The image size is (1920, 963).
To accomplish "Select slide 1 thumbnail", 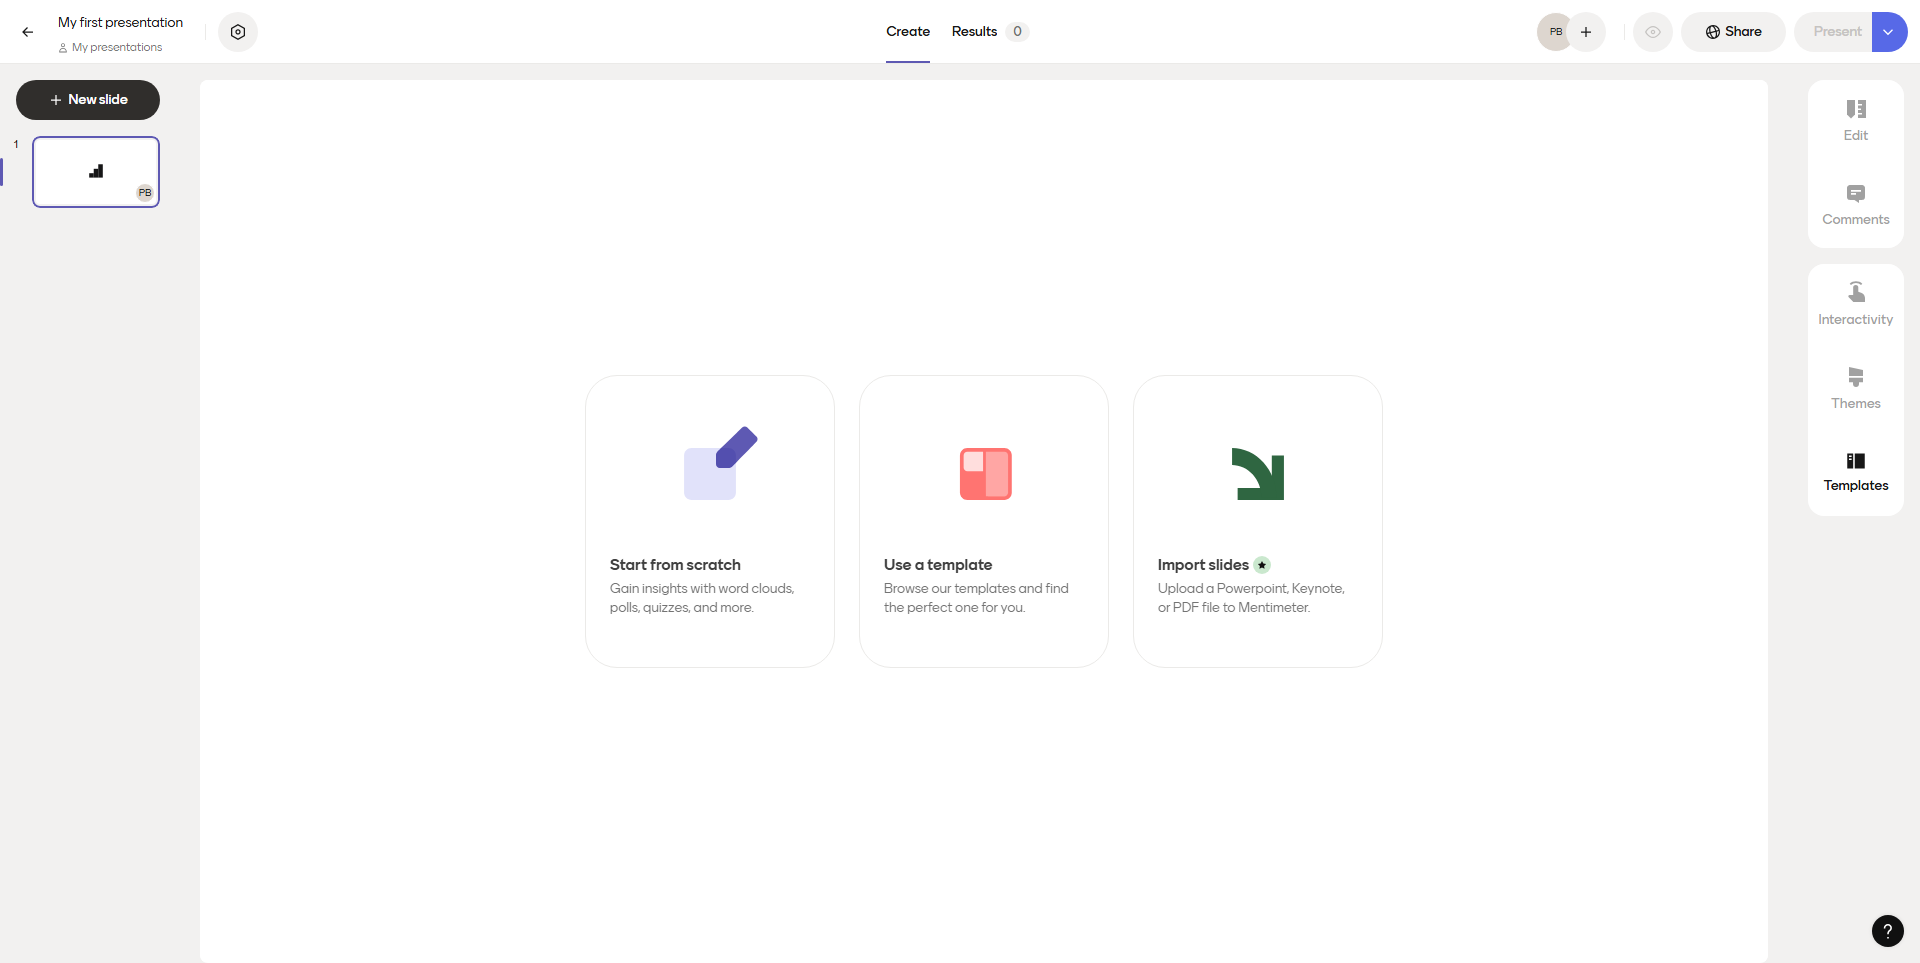I will (96, 172).
